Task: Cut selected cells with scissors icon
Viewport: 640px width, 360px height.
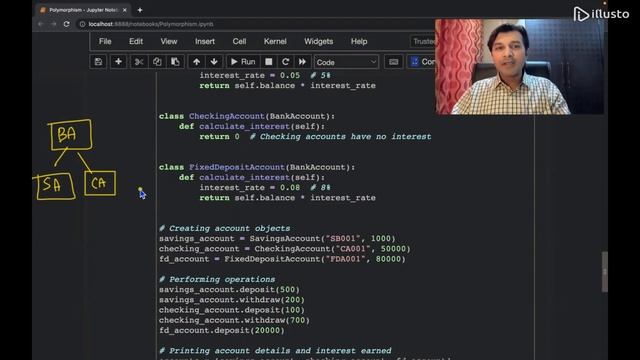Action: (139, 62)
